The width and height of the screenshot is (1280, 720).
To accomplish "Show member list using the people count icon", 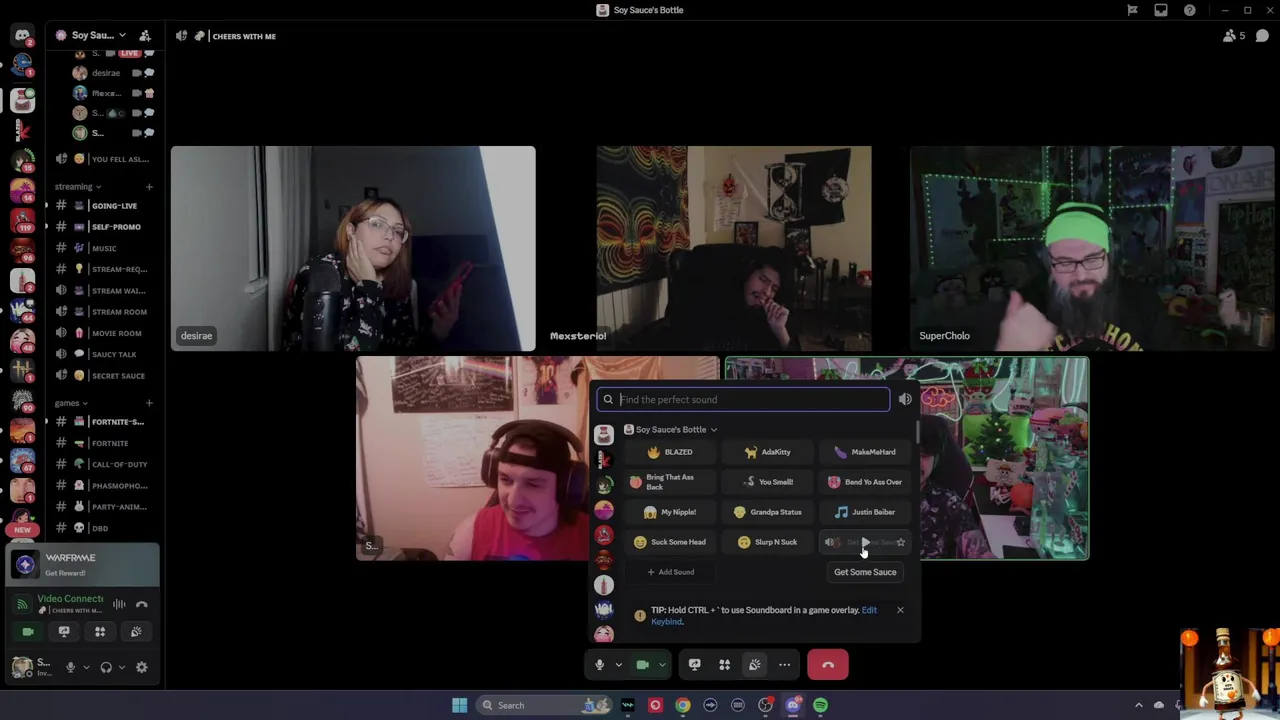I will (x=1233, y=36).
